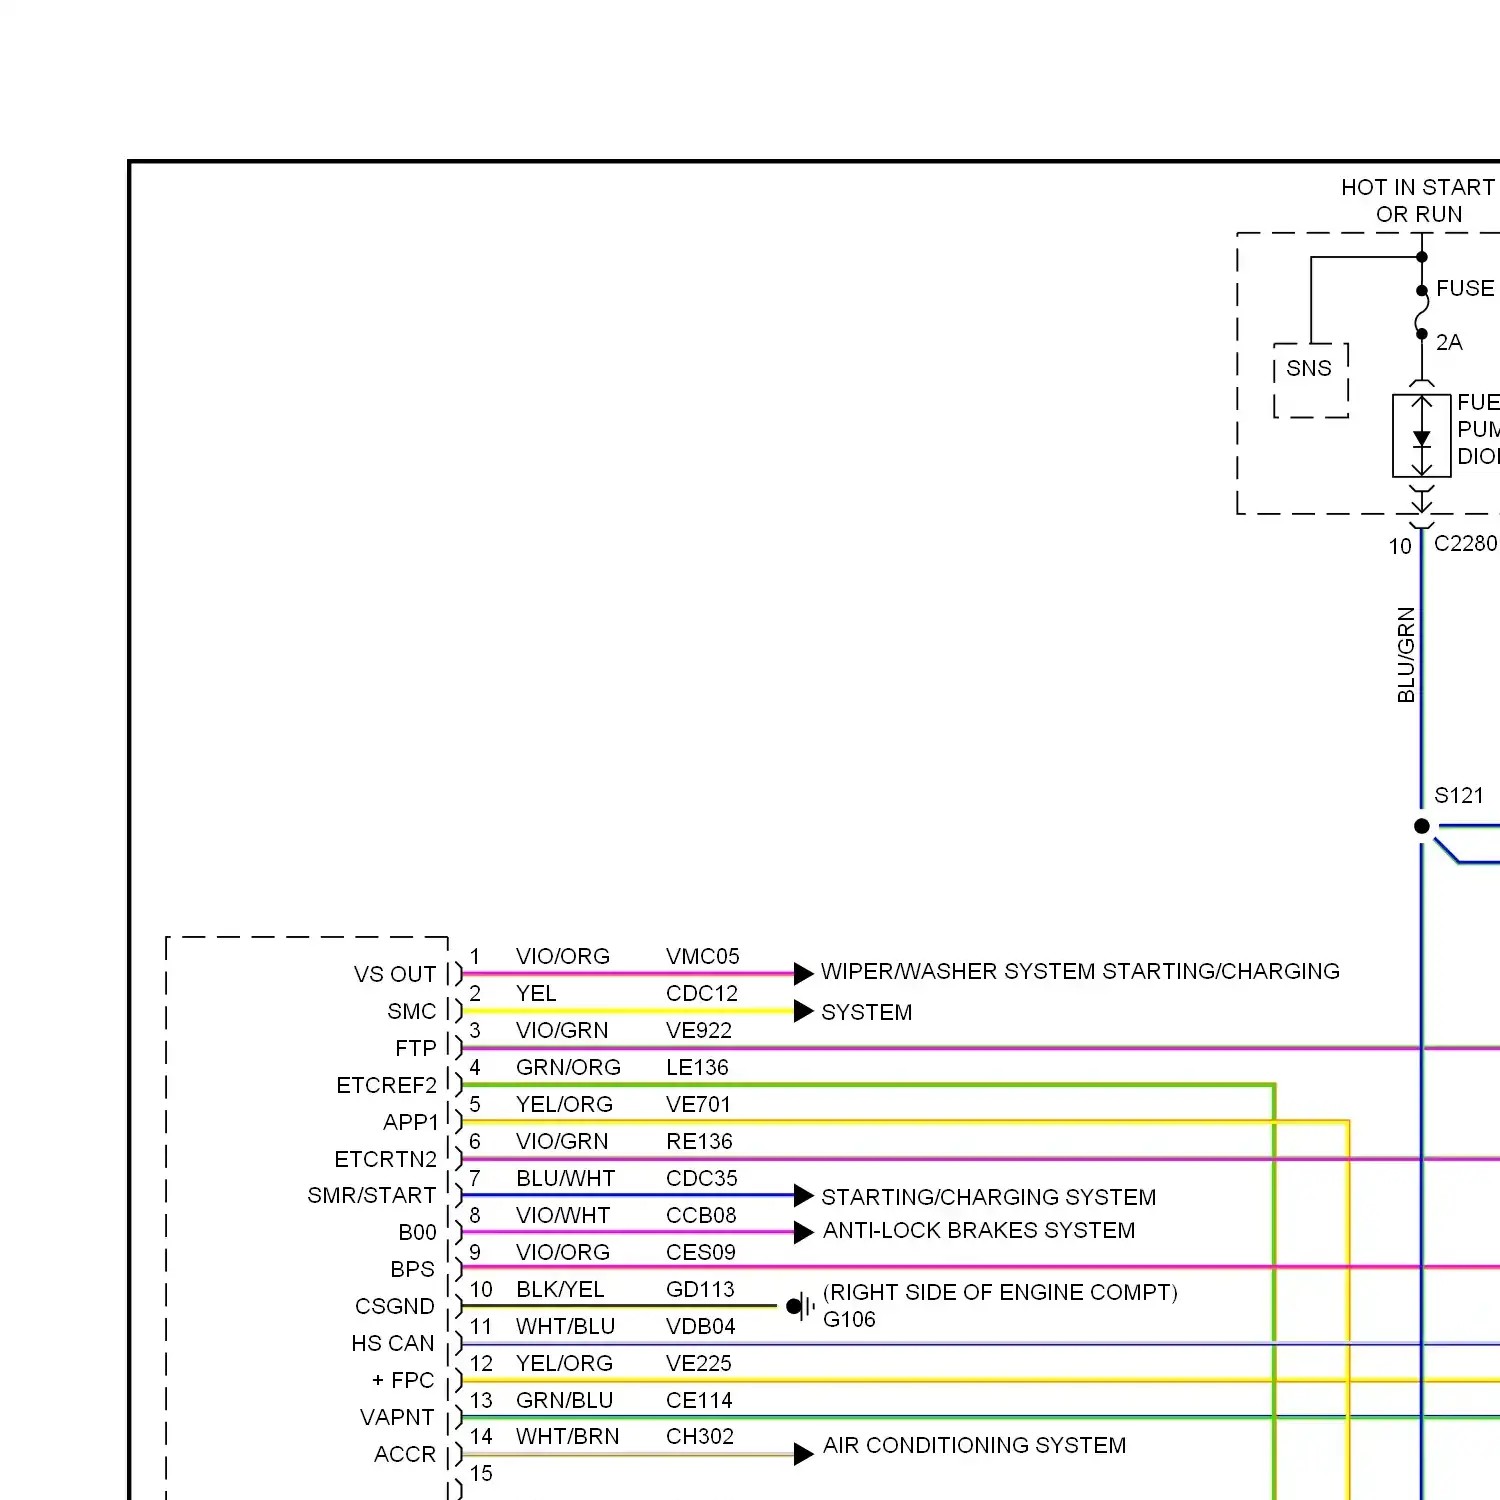The image size is (1500, 1500).
Task: Select the GRN/BLU wire color label
Action: (564, 1400)
